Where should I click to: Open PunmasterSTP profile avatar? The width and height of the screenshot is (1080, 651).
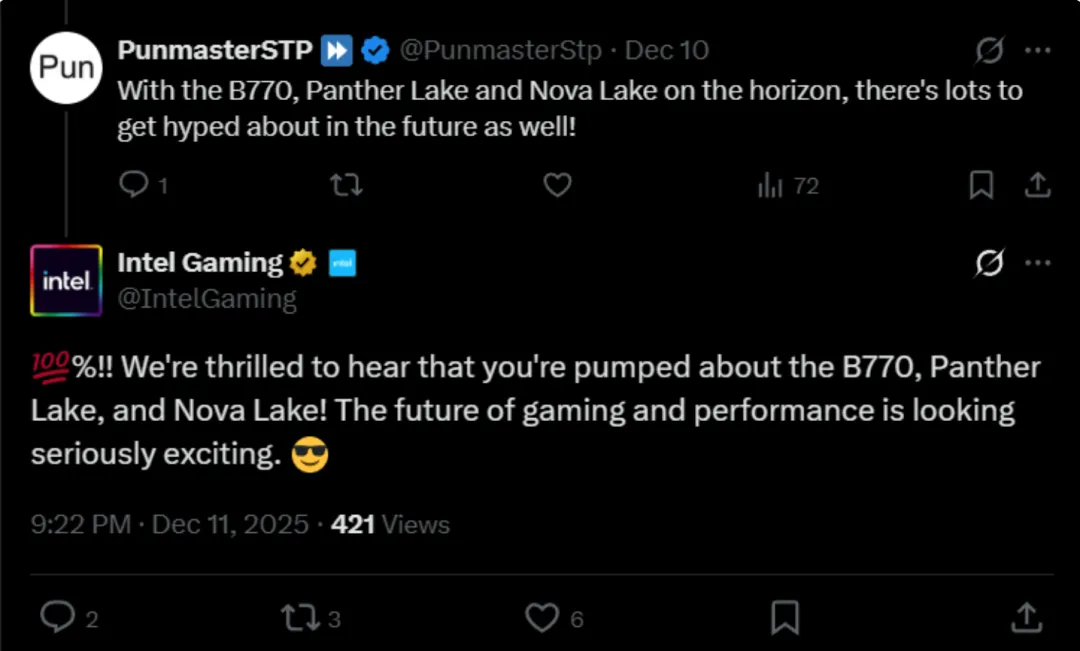pos(66,68)
